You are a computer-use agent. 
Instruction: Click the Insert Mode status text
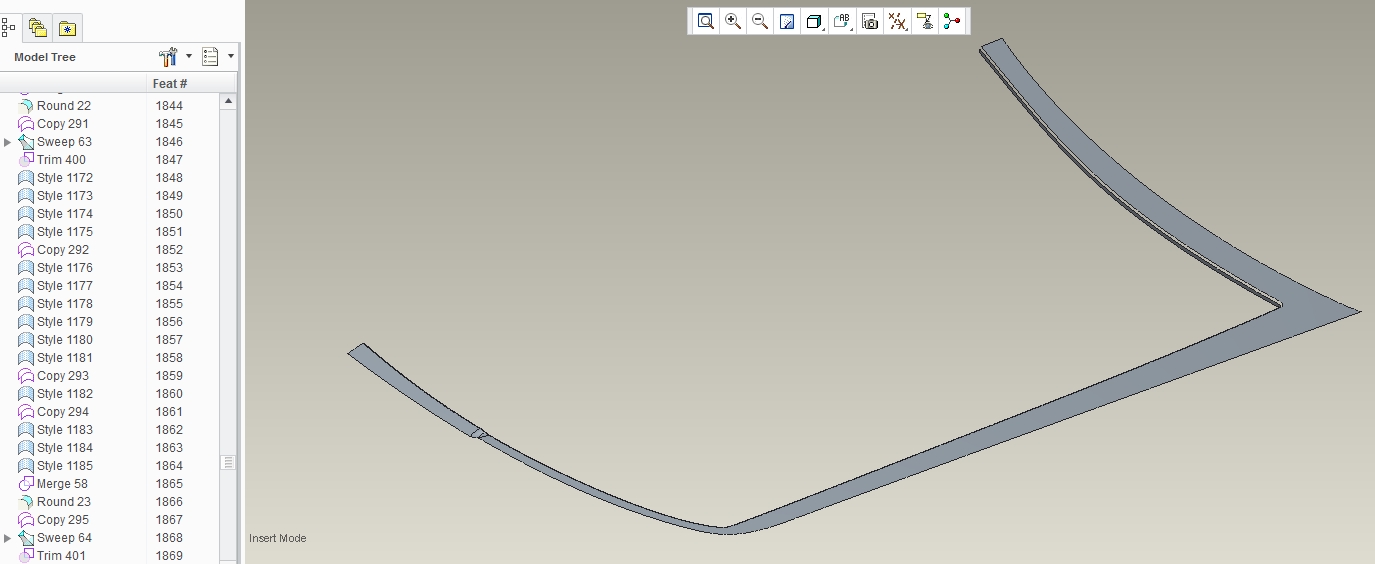(278, 538)
